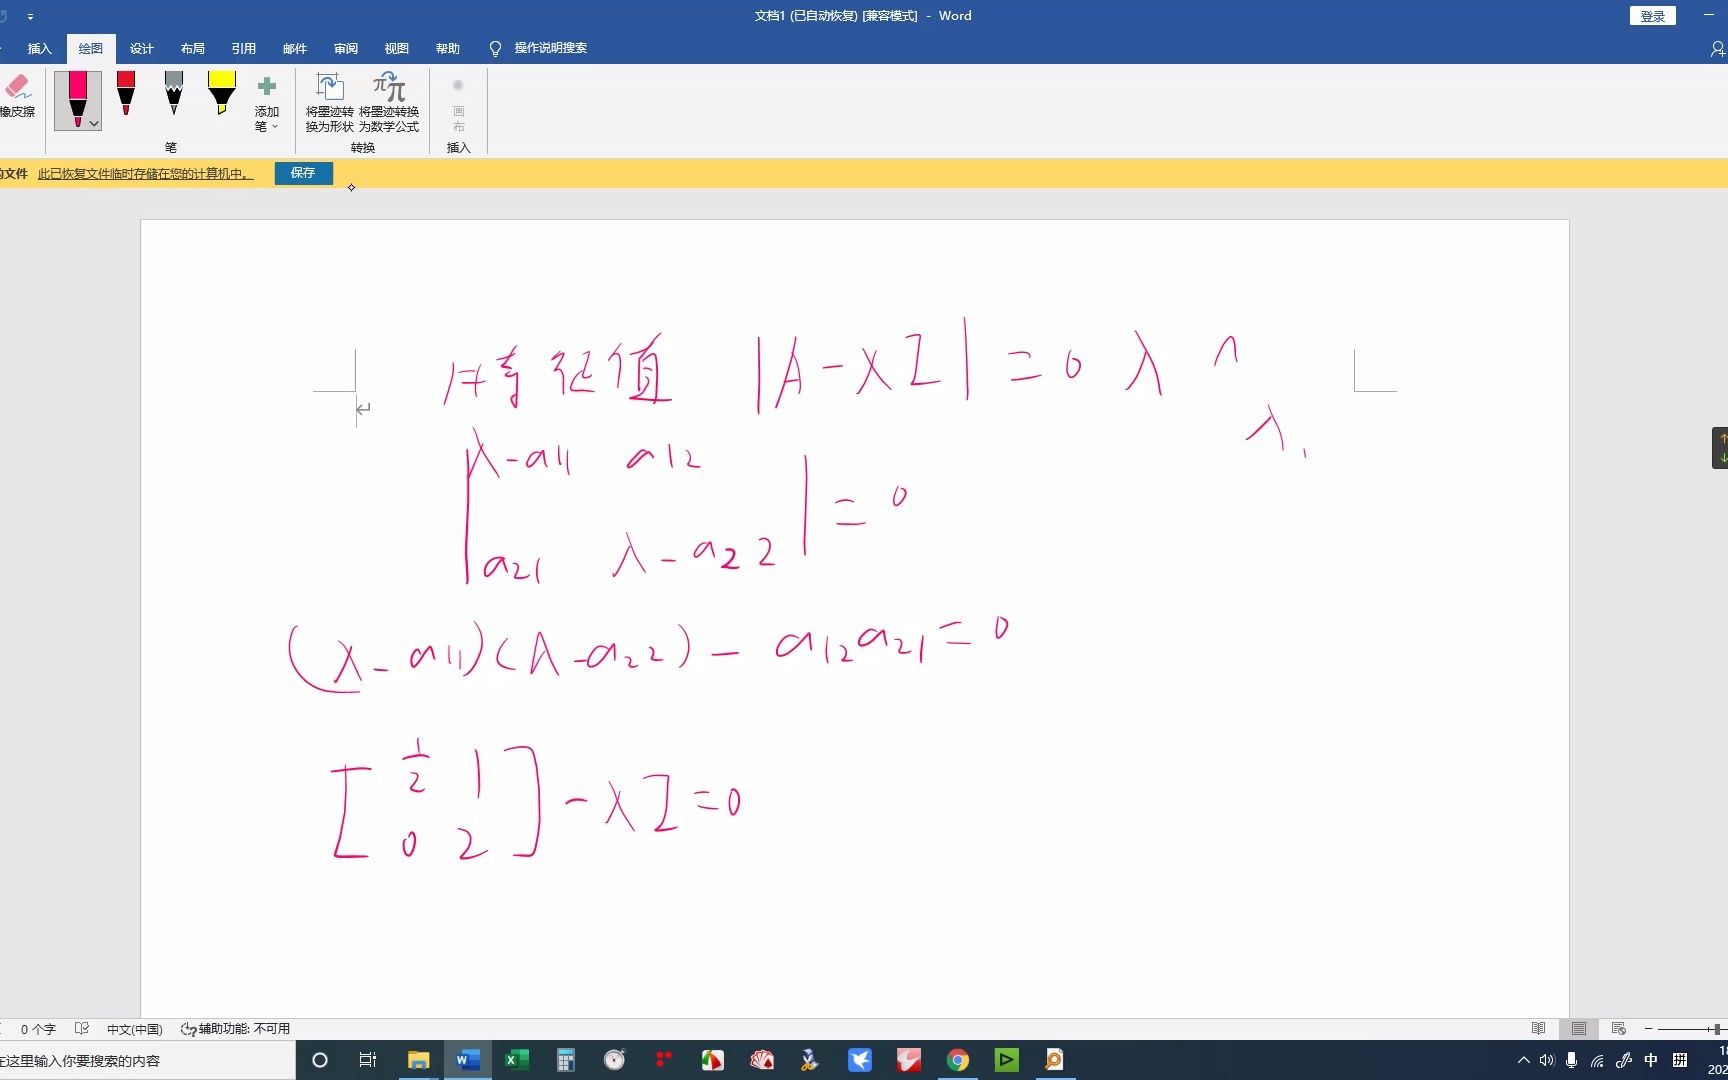Click the grayed-out canvas insert button
This screenshot has height=1080, width=1728.
(458, 103)
